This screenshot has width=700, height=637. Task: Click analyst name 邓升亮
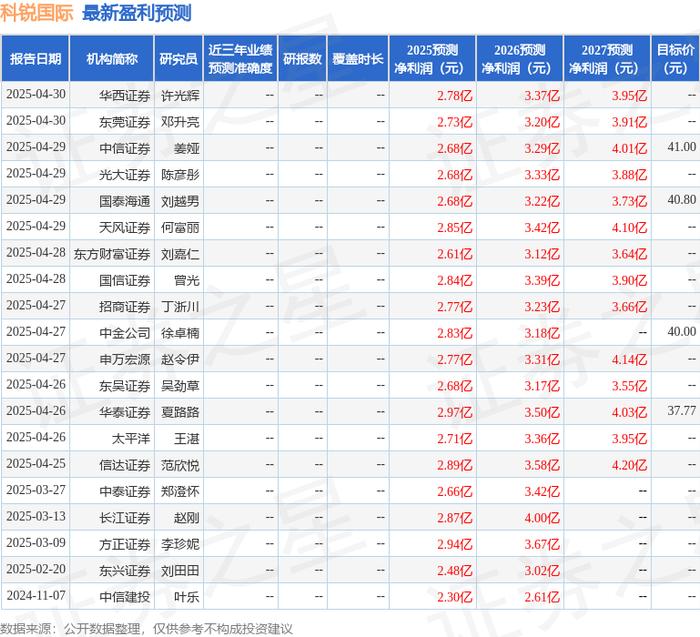[180, 122]
